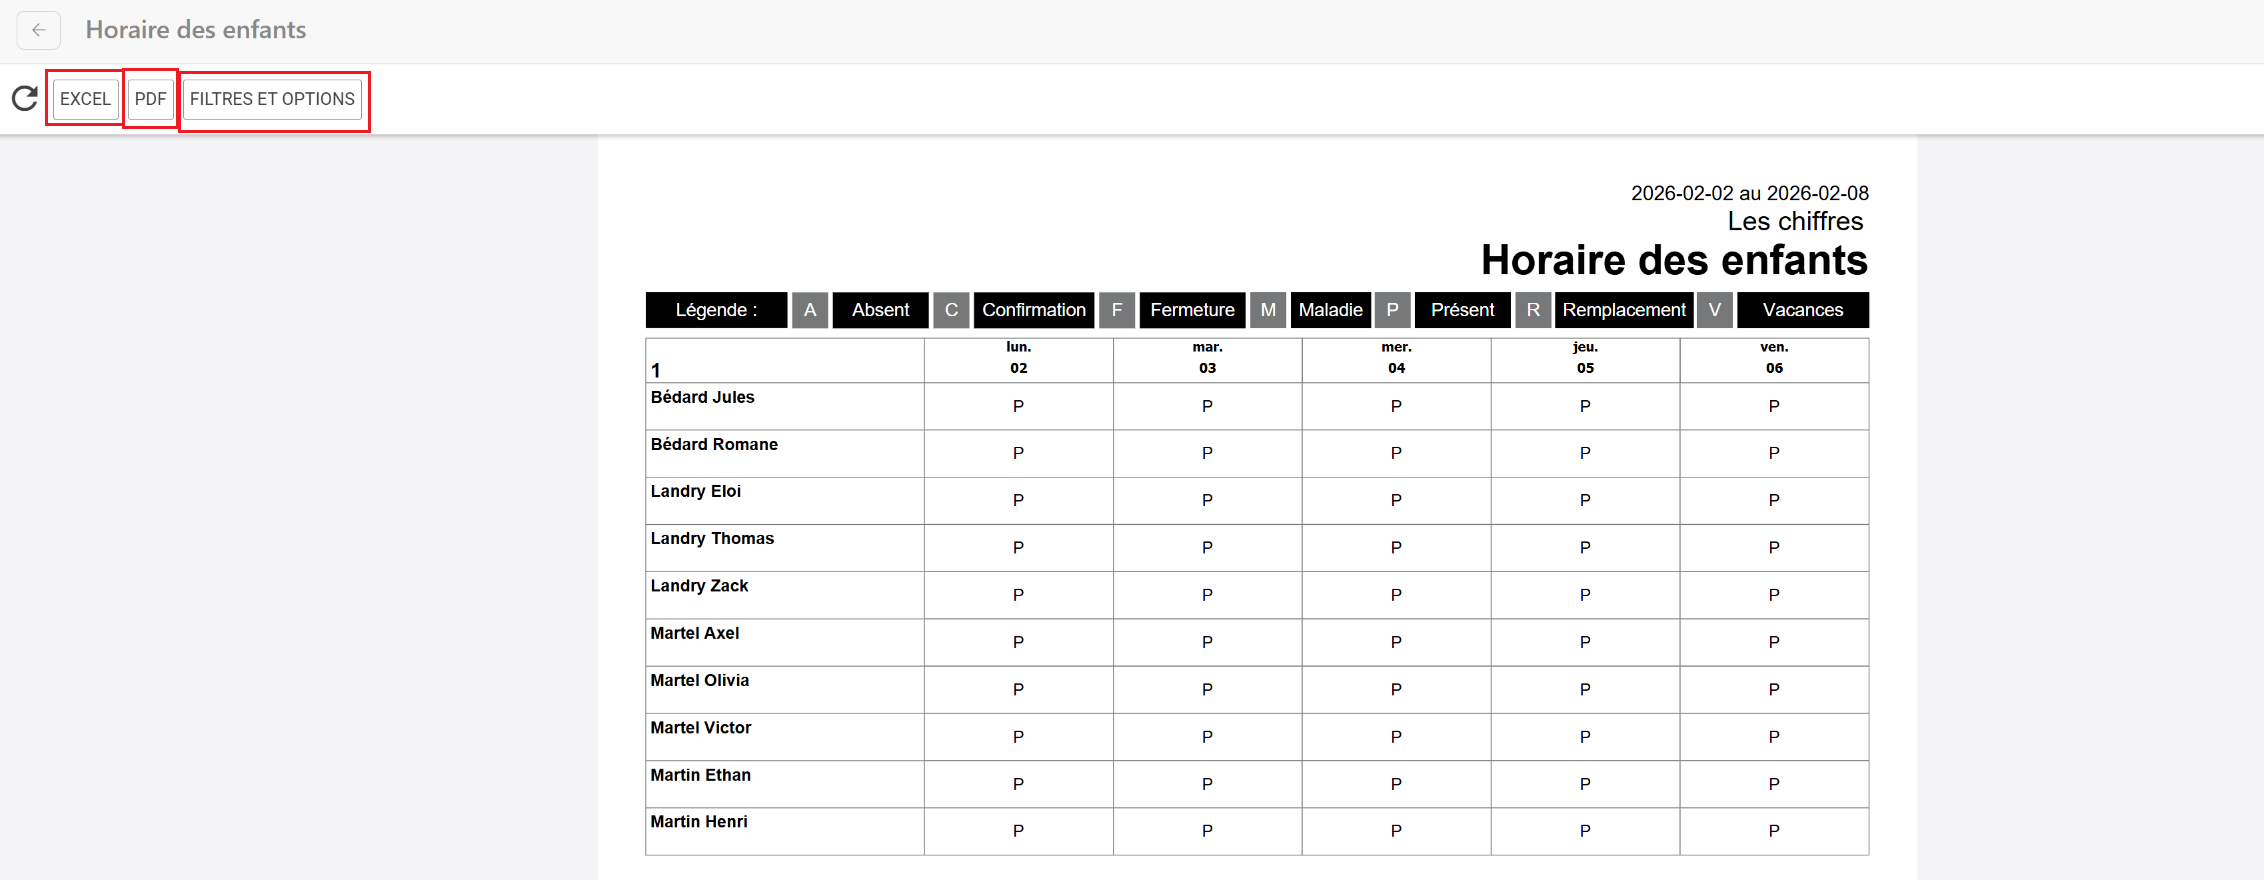Click Bédard Jules name in table
The image size is (2264, 880).
tap(702, 397)
